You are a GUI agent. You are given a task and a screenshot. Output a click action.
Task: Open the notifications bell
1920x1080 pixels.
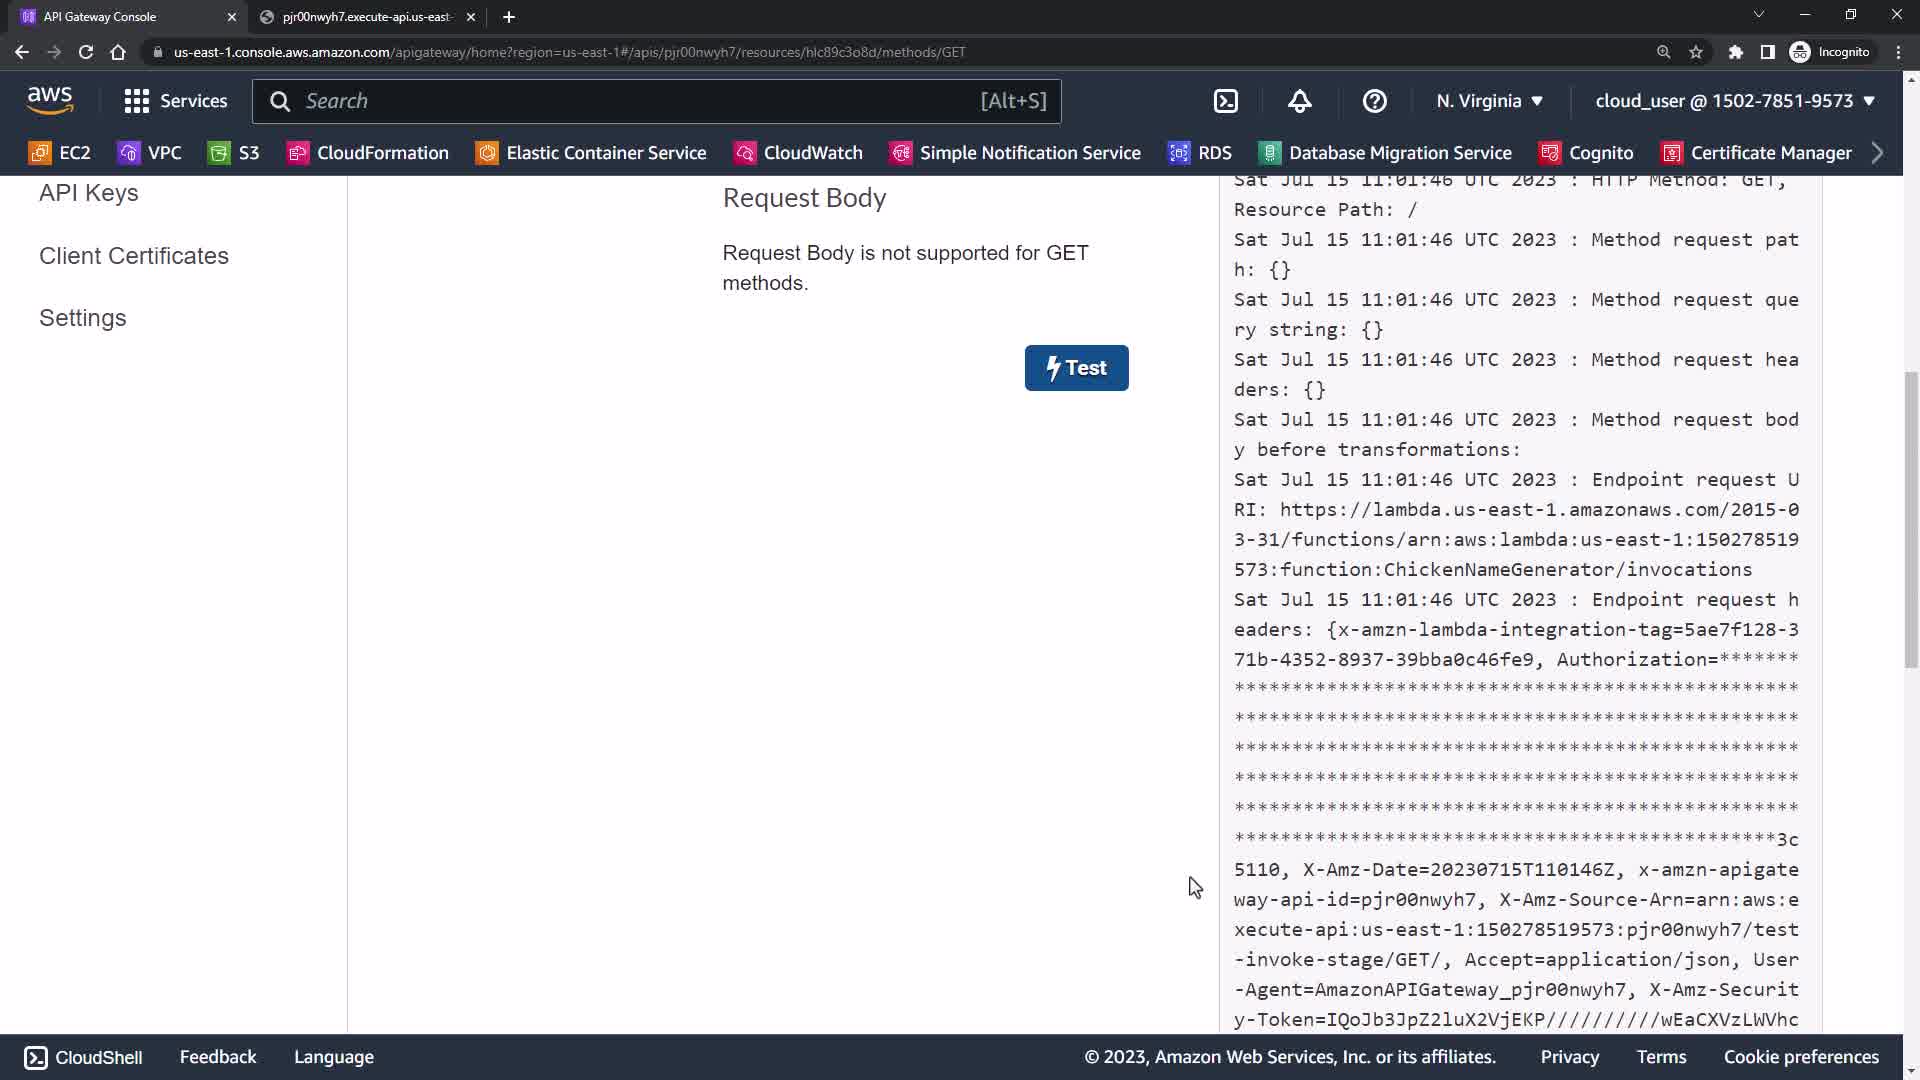coord(1299,101)
